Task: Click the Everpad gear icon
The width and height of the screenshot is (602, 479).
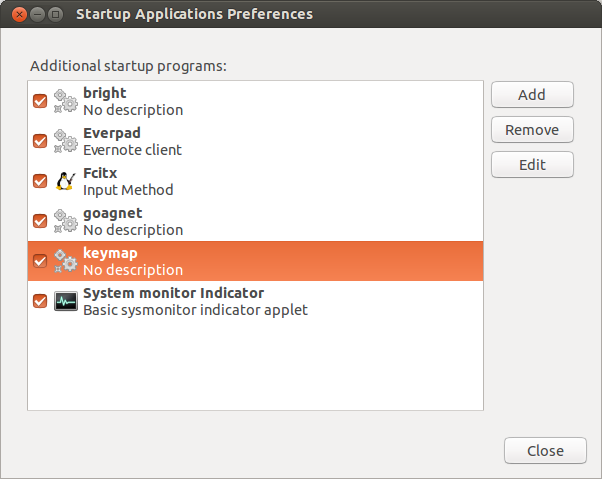Action: (65, 141)
